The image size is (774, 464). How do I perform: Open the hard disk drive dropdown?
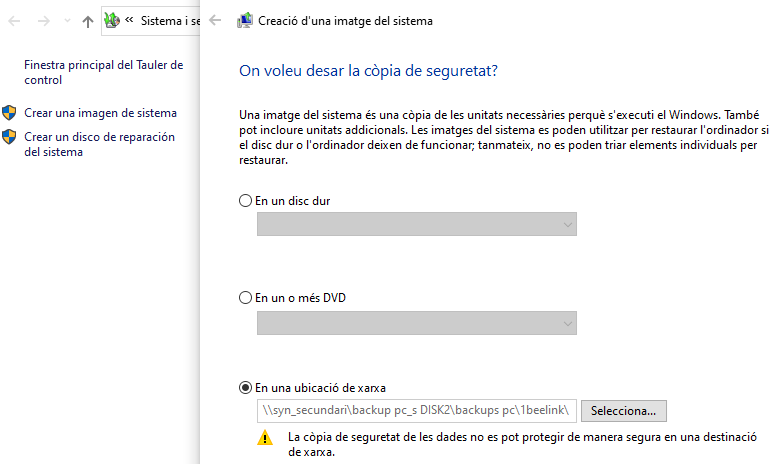click(x=416, y=225)
